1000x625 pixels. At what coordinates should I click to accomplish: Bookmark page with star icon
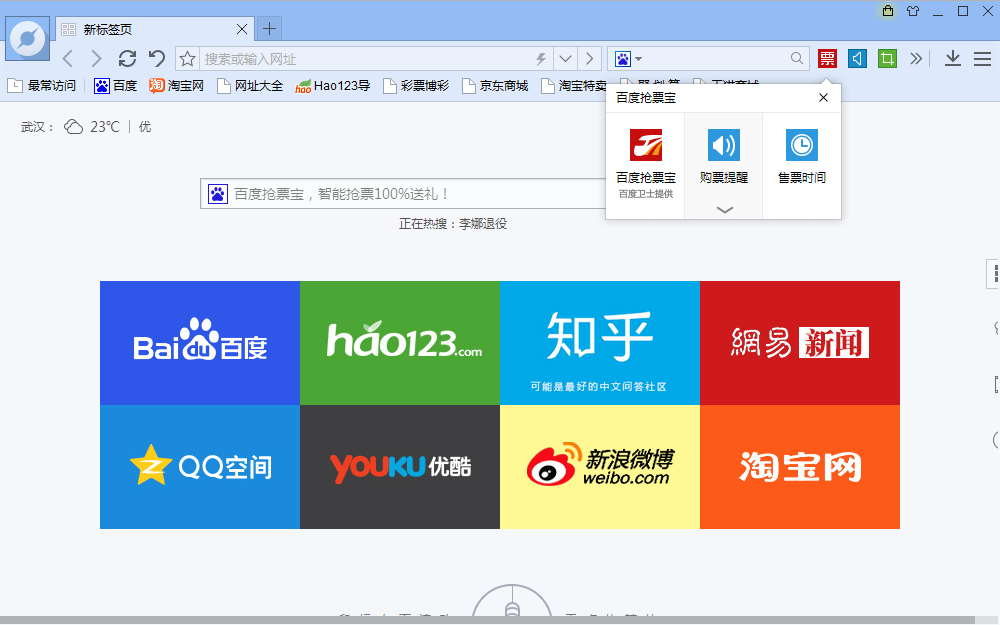tap(187, 59)
